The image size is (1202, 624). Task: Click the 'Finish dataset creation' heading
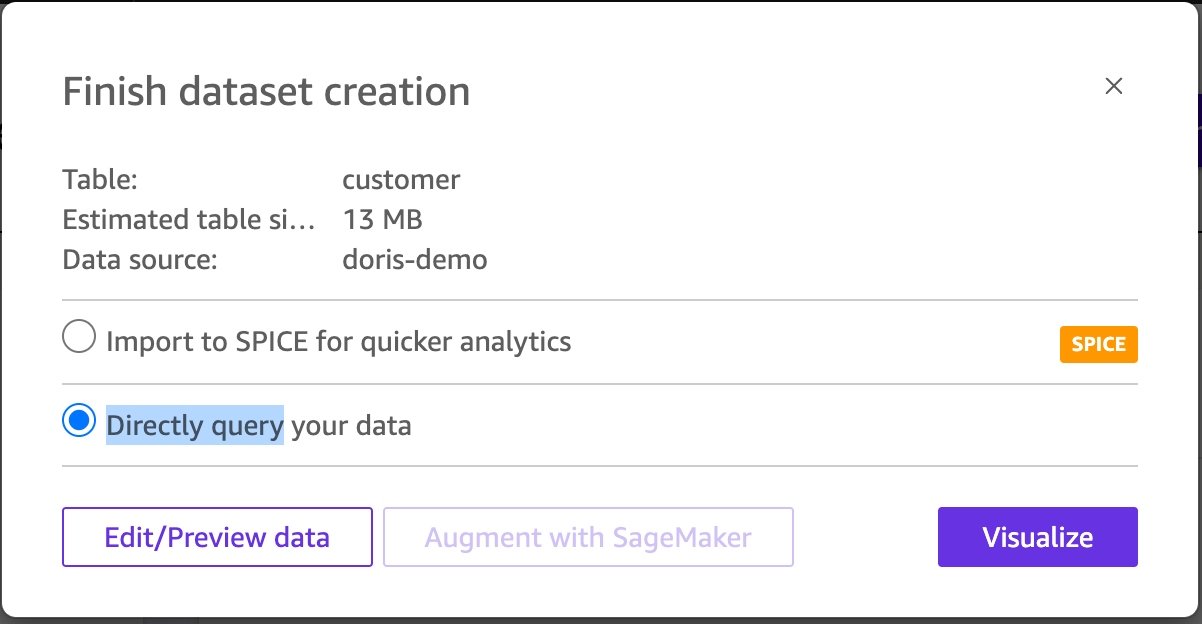tap(266, 92)
